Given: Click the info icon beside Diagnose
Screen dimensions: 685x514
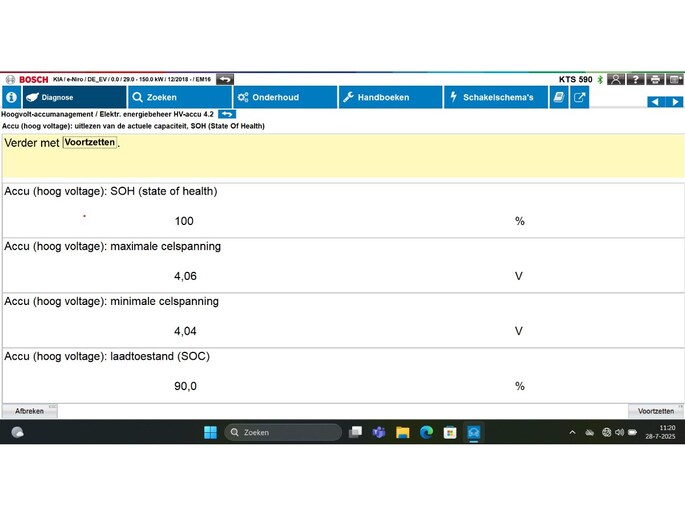Looking at the screenshot, I should [11, 97].
